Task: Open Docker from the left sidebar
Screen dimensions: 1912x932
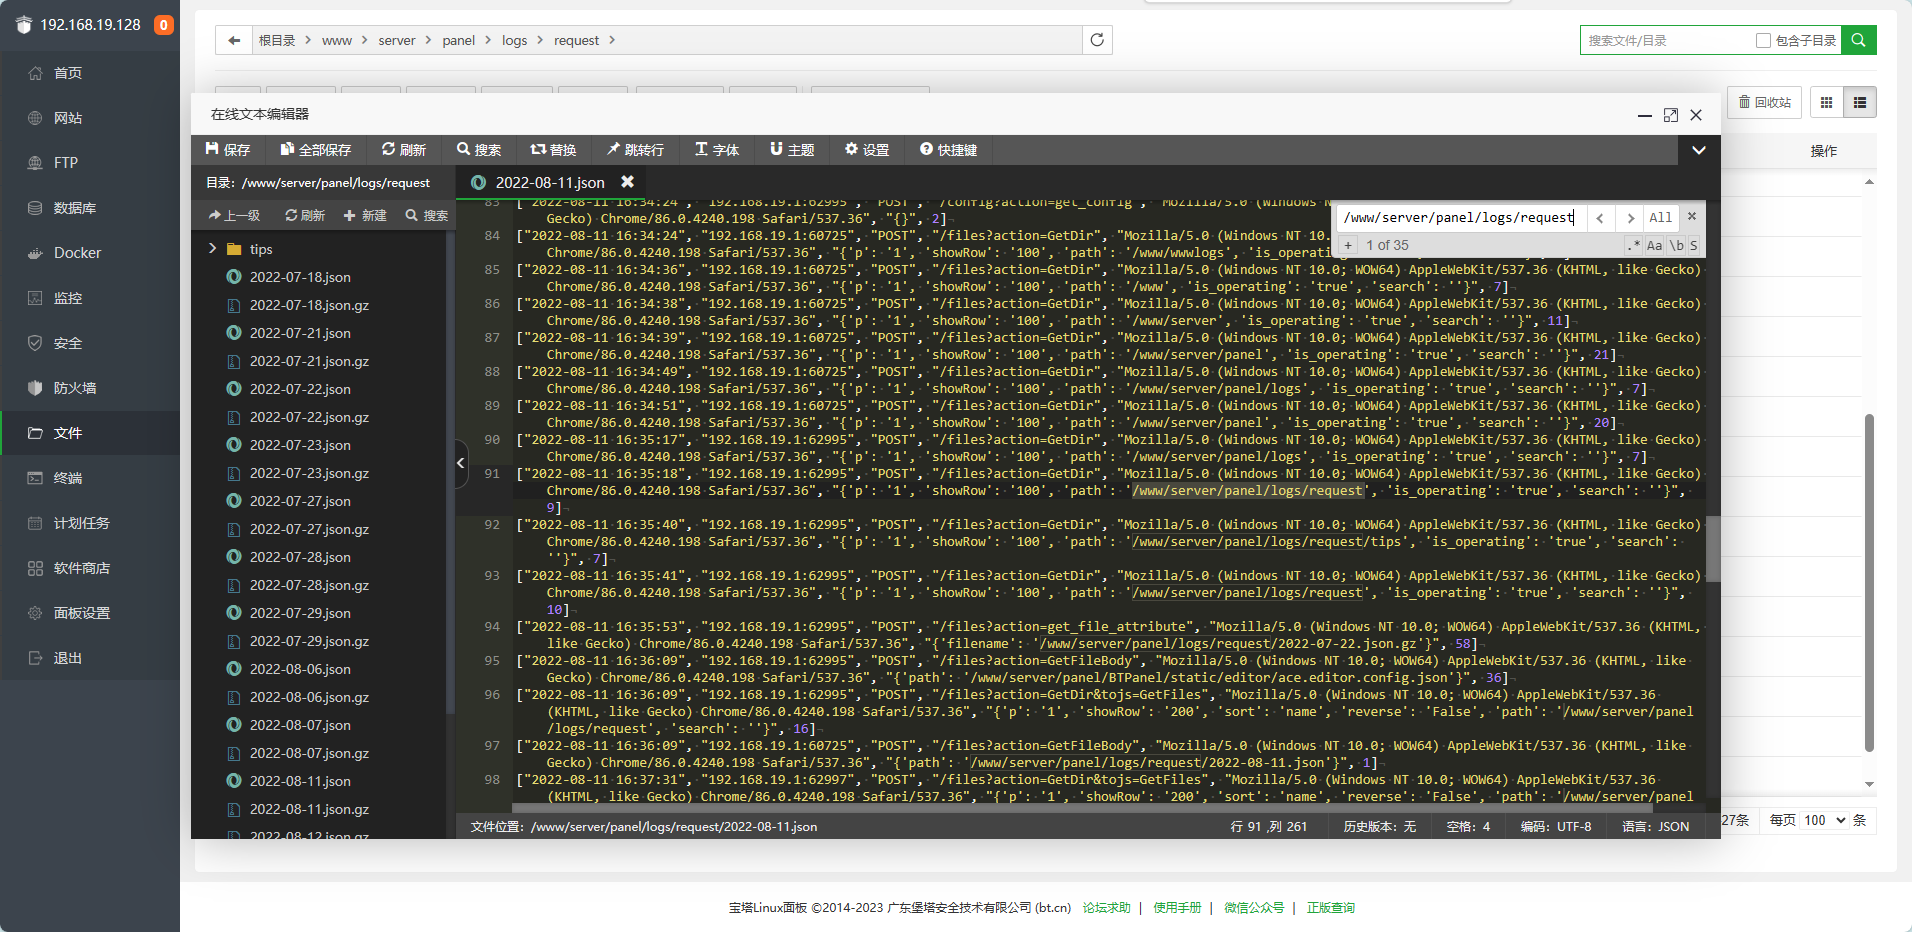Action: 77,253
